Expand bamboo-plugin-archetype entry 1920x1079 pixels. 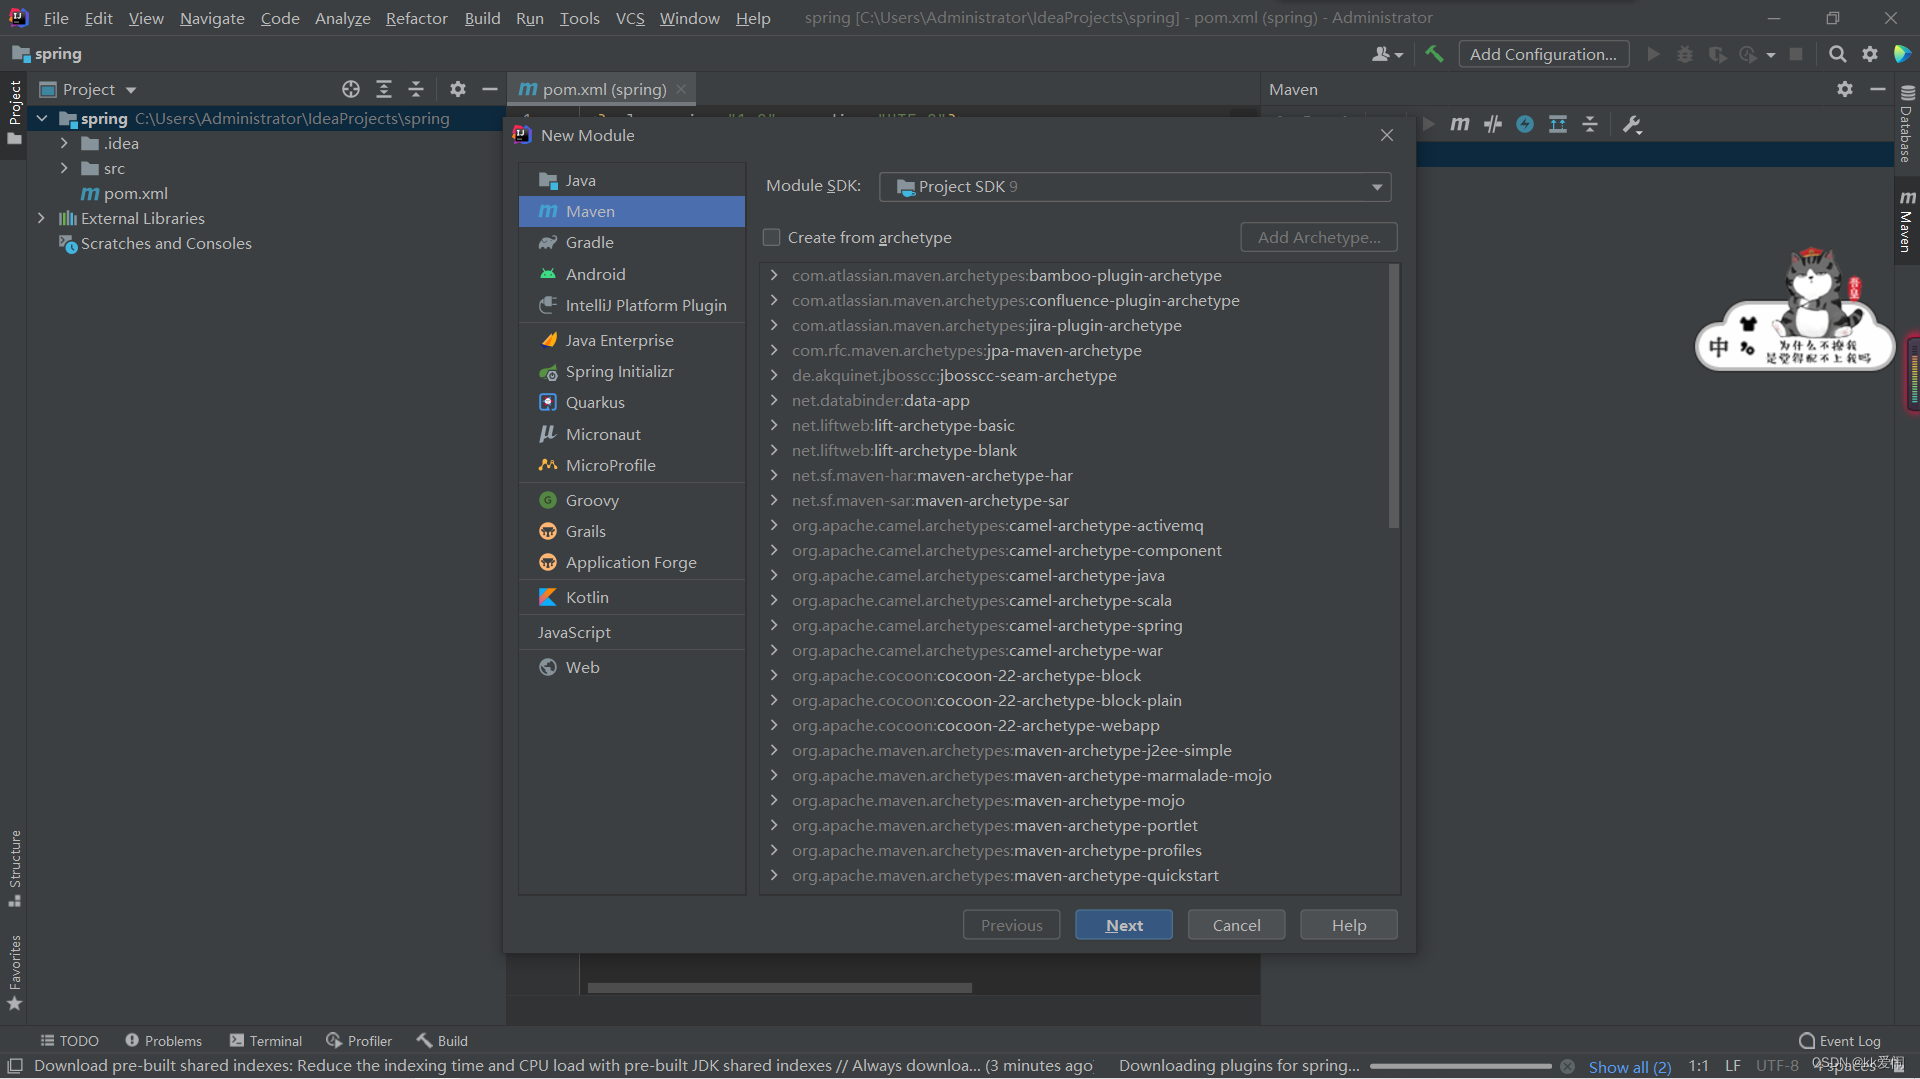774,275
